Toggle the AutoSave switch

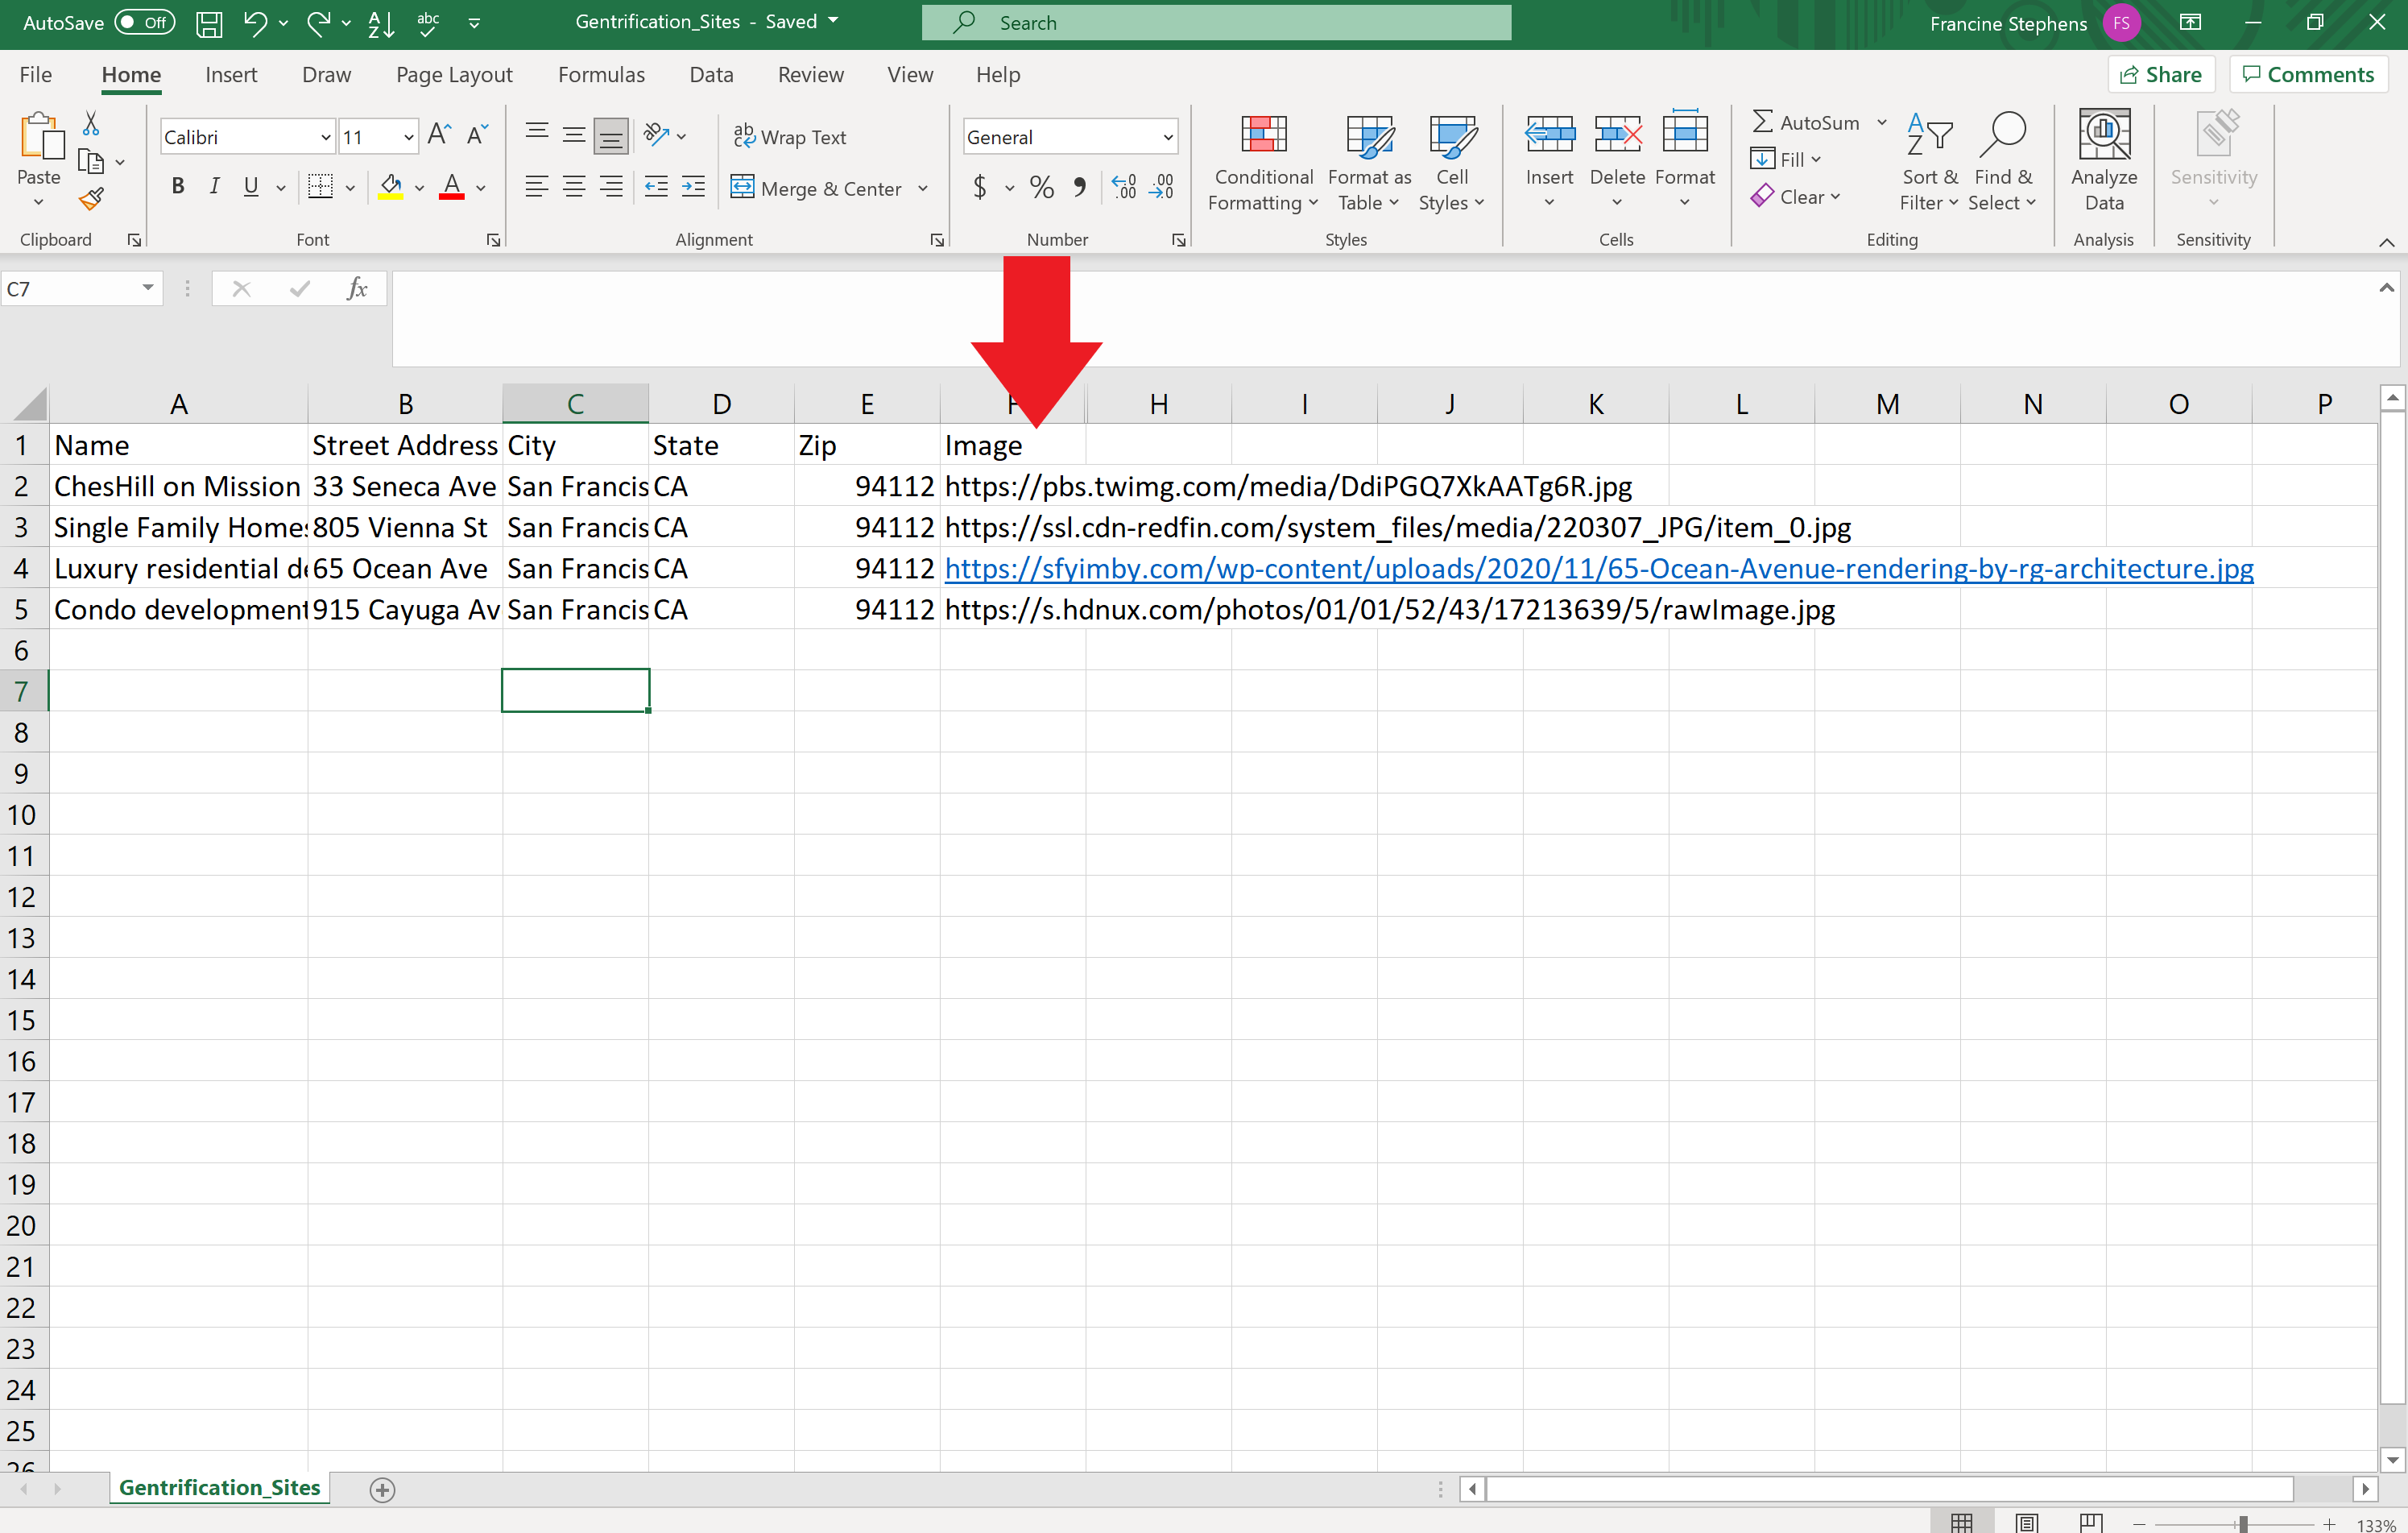(x=145, y=22)
